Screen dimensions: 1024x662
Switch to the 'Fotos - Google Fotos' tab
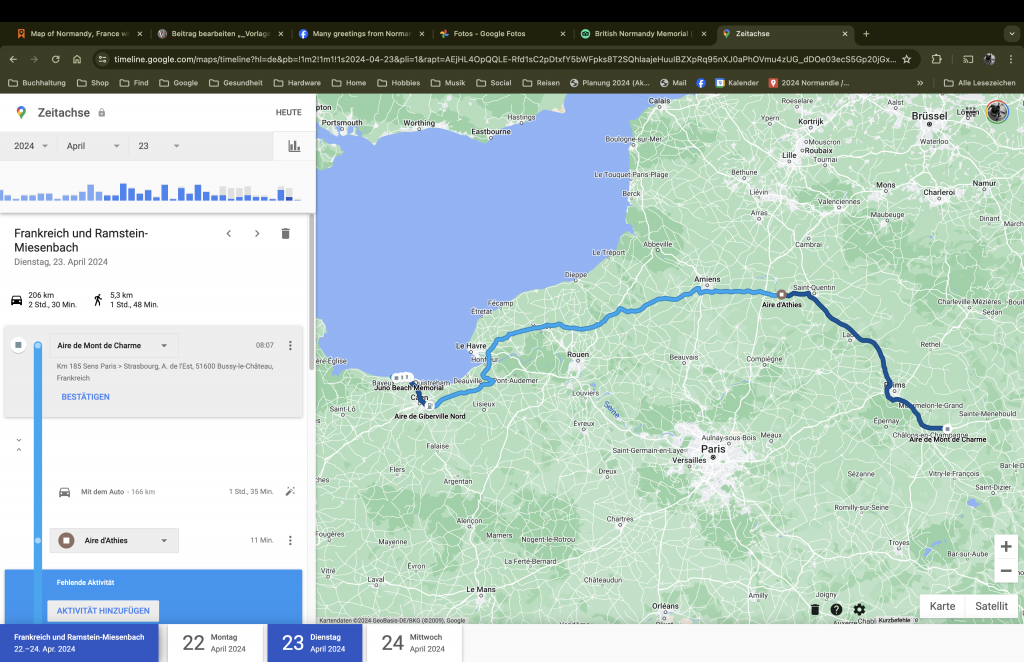point(502,34)
